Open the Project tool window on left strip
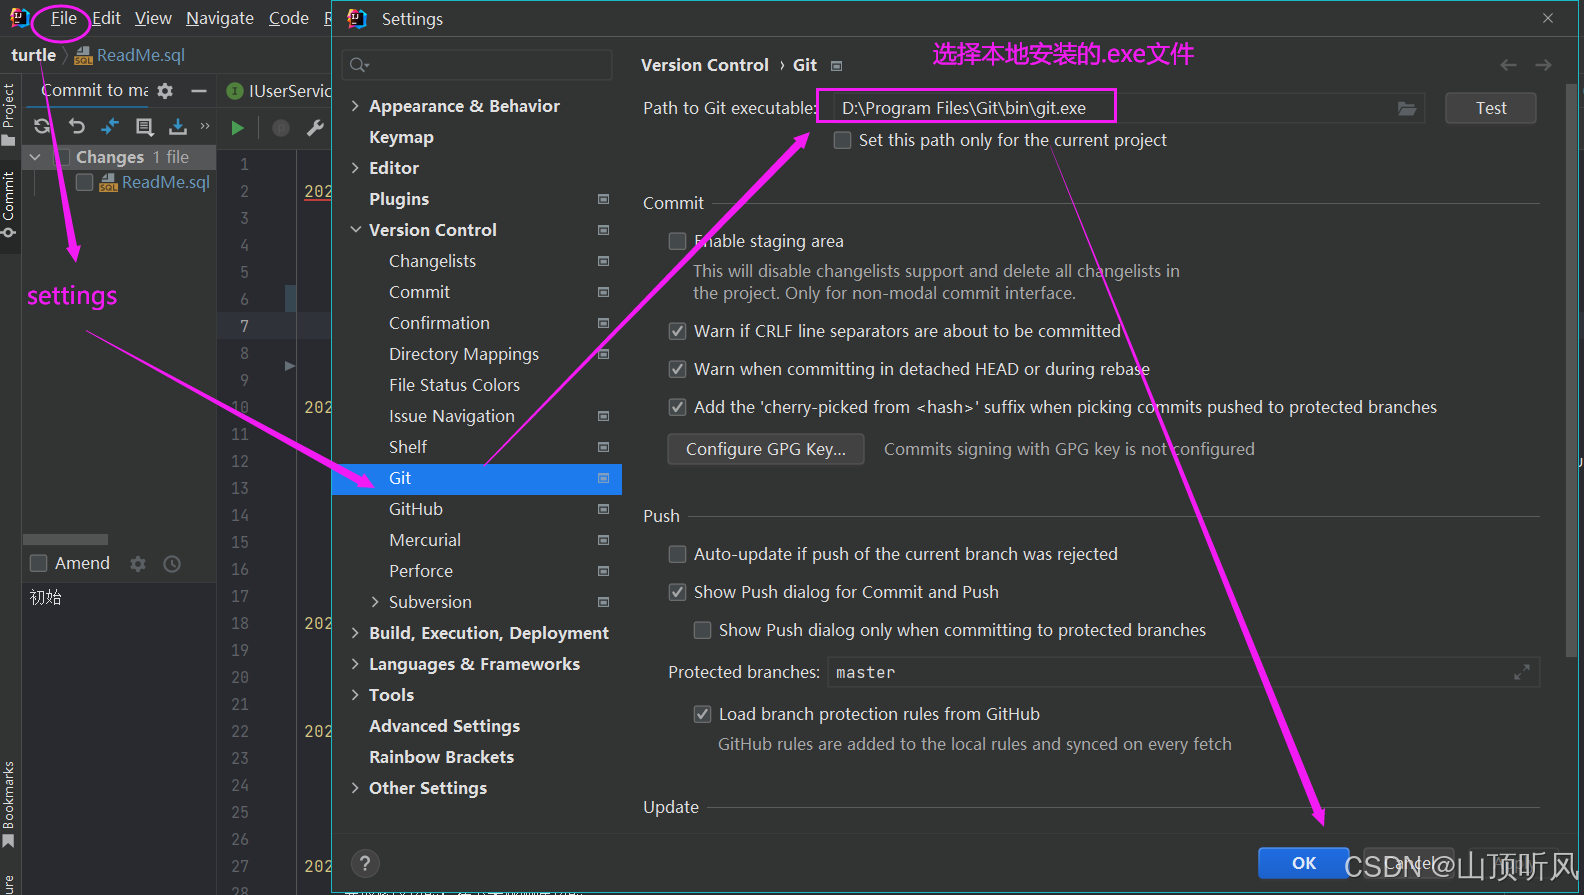Screen dimensions: 1584x895 pyautogui.click(x=9, y=113)
